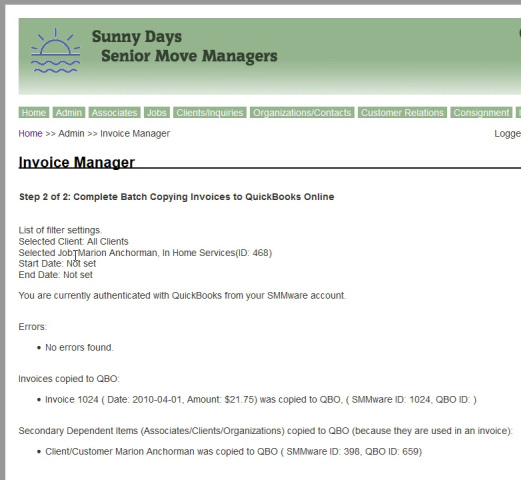Click the partially visible tab after Consignment
This screenshot has height=480, width=521.
point(518,113)
